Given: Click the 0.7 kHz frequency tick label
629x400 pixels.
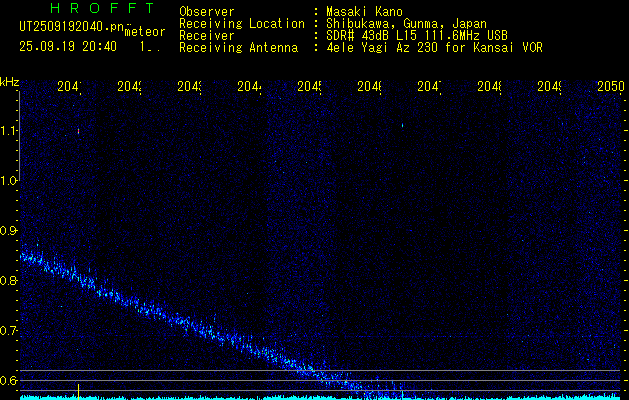Looking at the screenshot, I should 9,330.
